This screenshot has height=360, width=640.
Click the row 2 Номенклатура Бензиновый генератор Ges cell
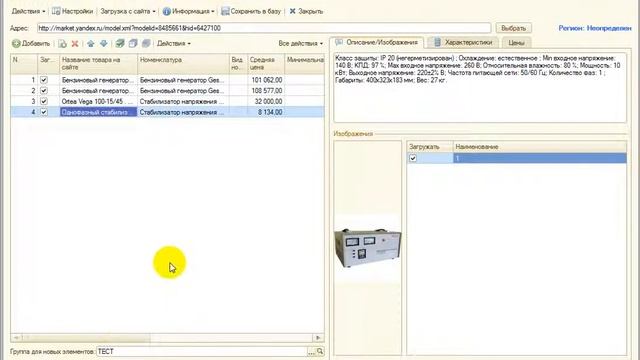click(x=183, y=91)
